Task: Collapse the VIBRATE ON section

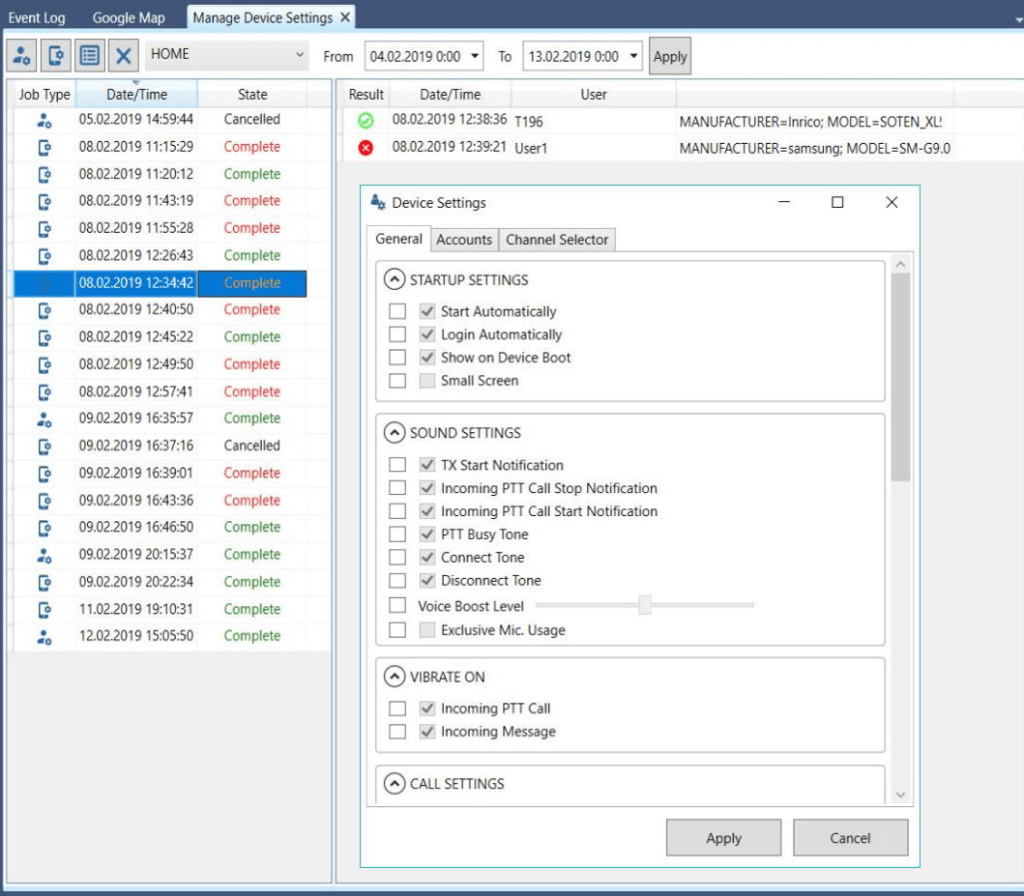Action: [394, 677]
